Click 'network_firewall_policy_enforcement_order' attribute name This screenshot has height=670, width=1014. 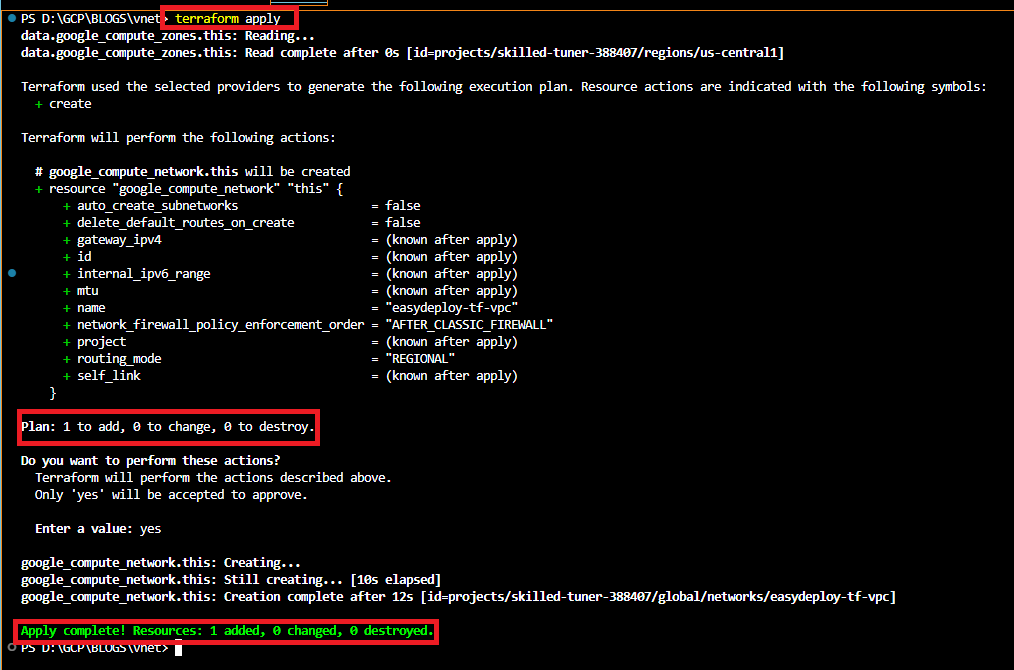click(x=221, y=325)
